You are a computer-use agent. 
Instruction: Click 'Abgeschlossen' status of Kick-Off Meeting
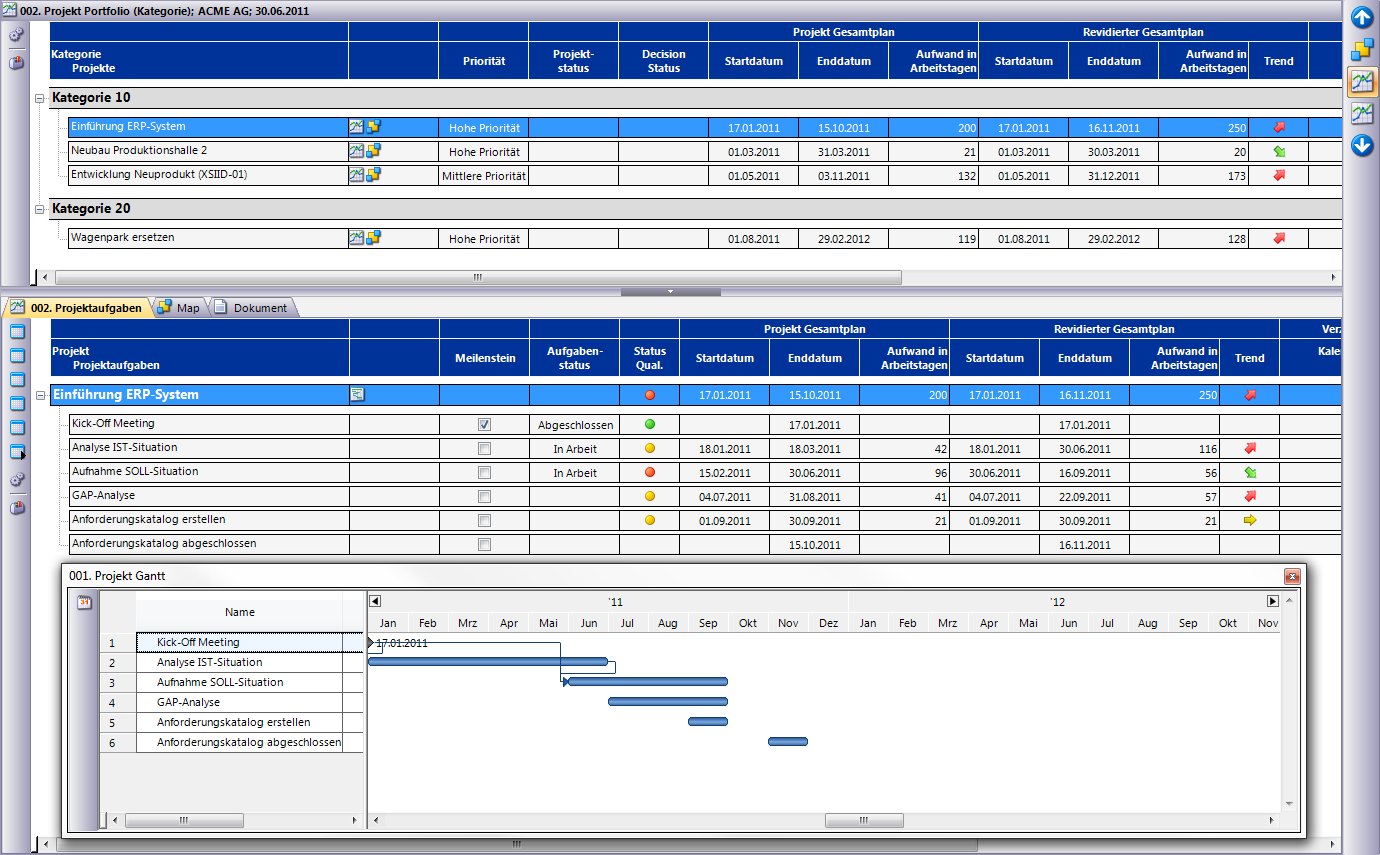pos(575,425)
